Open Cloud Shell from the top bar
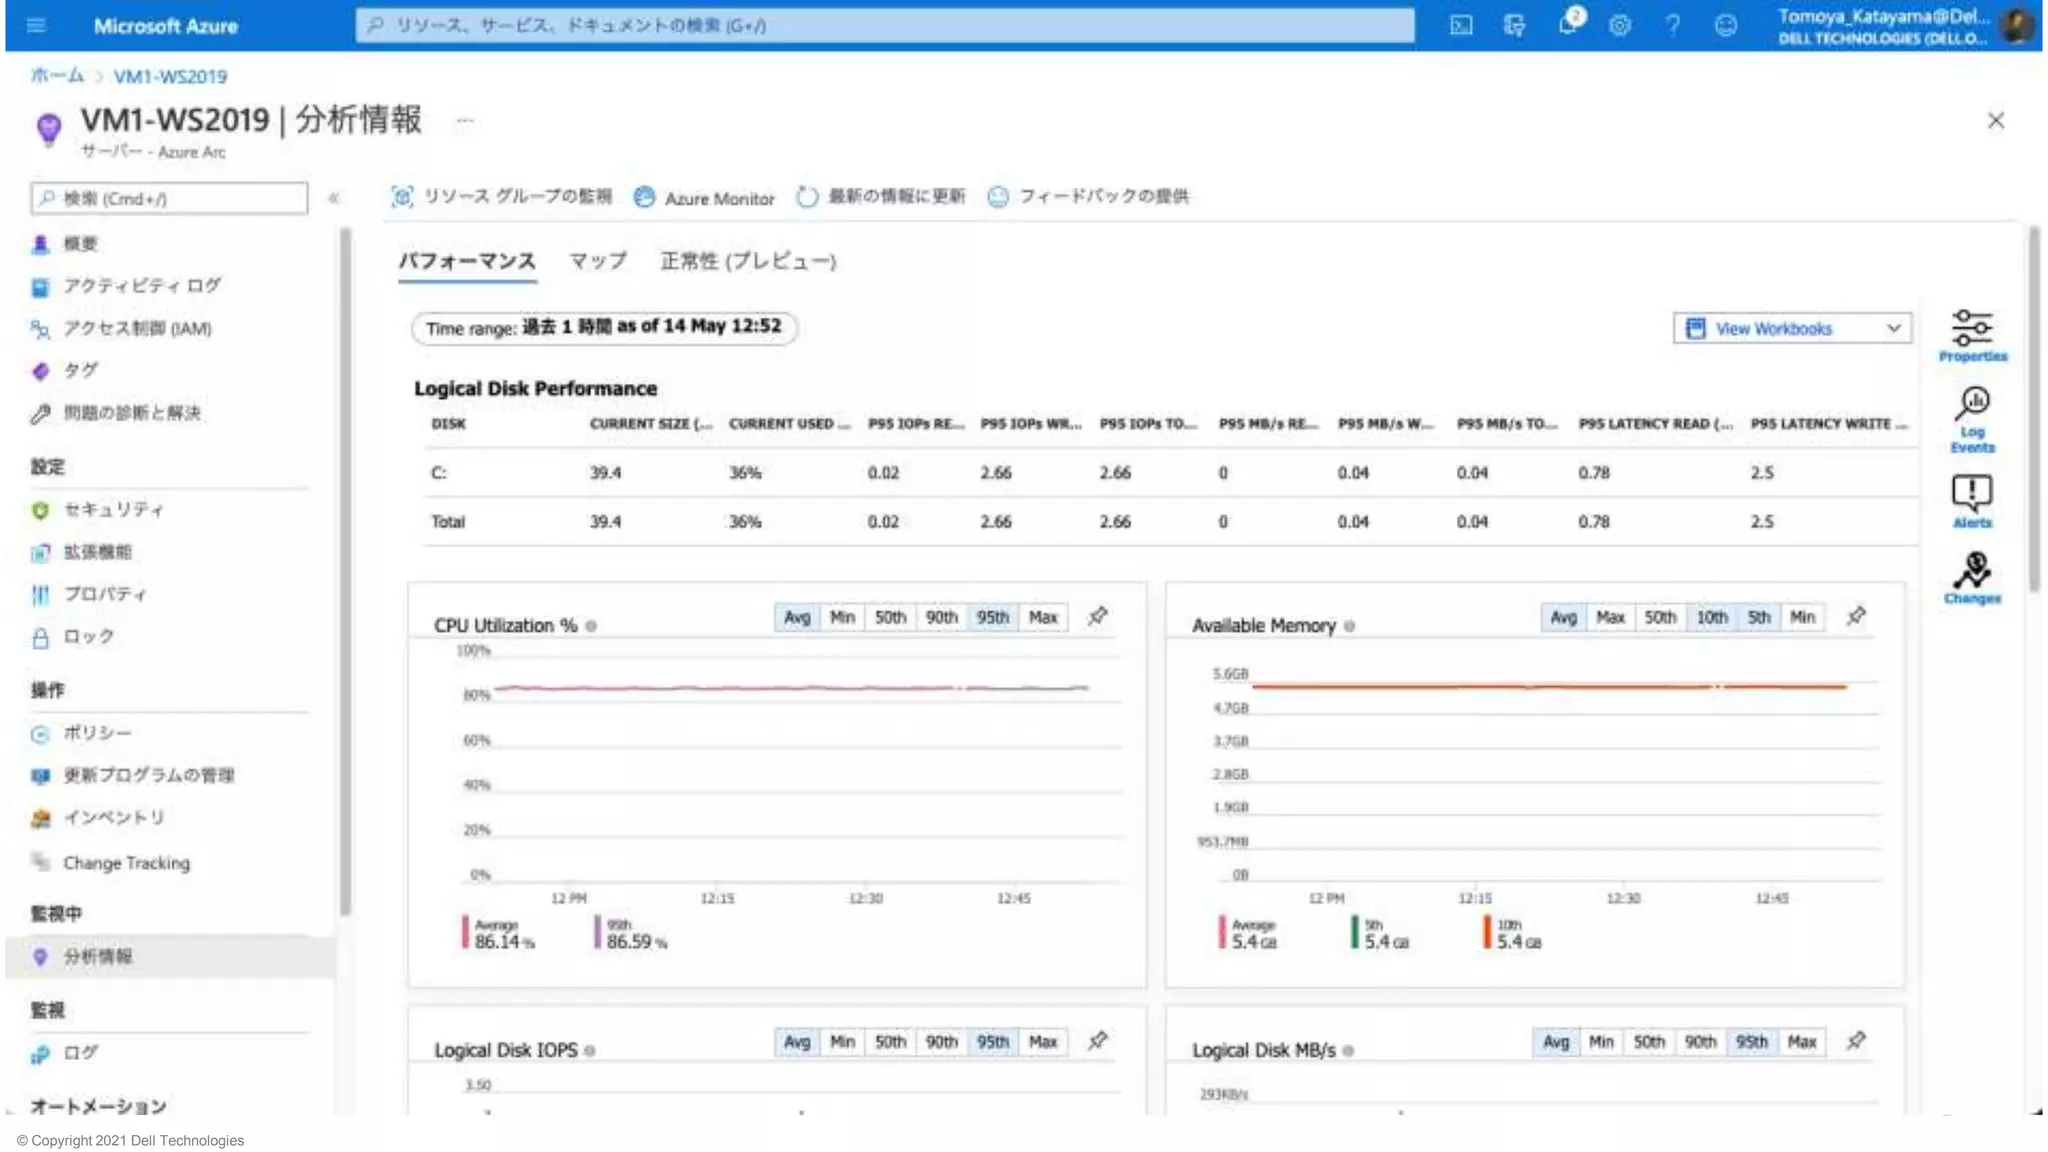 point(1461,26)
